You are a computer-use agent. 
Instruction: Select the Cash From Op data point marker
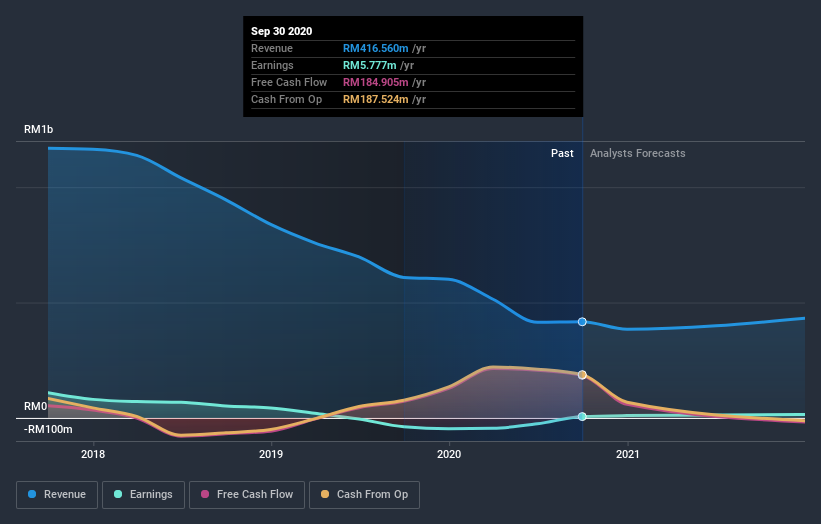pos(582,375)
